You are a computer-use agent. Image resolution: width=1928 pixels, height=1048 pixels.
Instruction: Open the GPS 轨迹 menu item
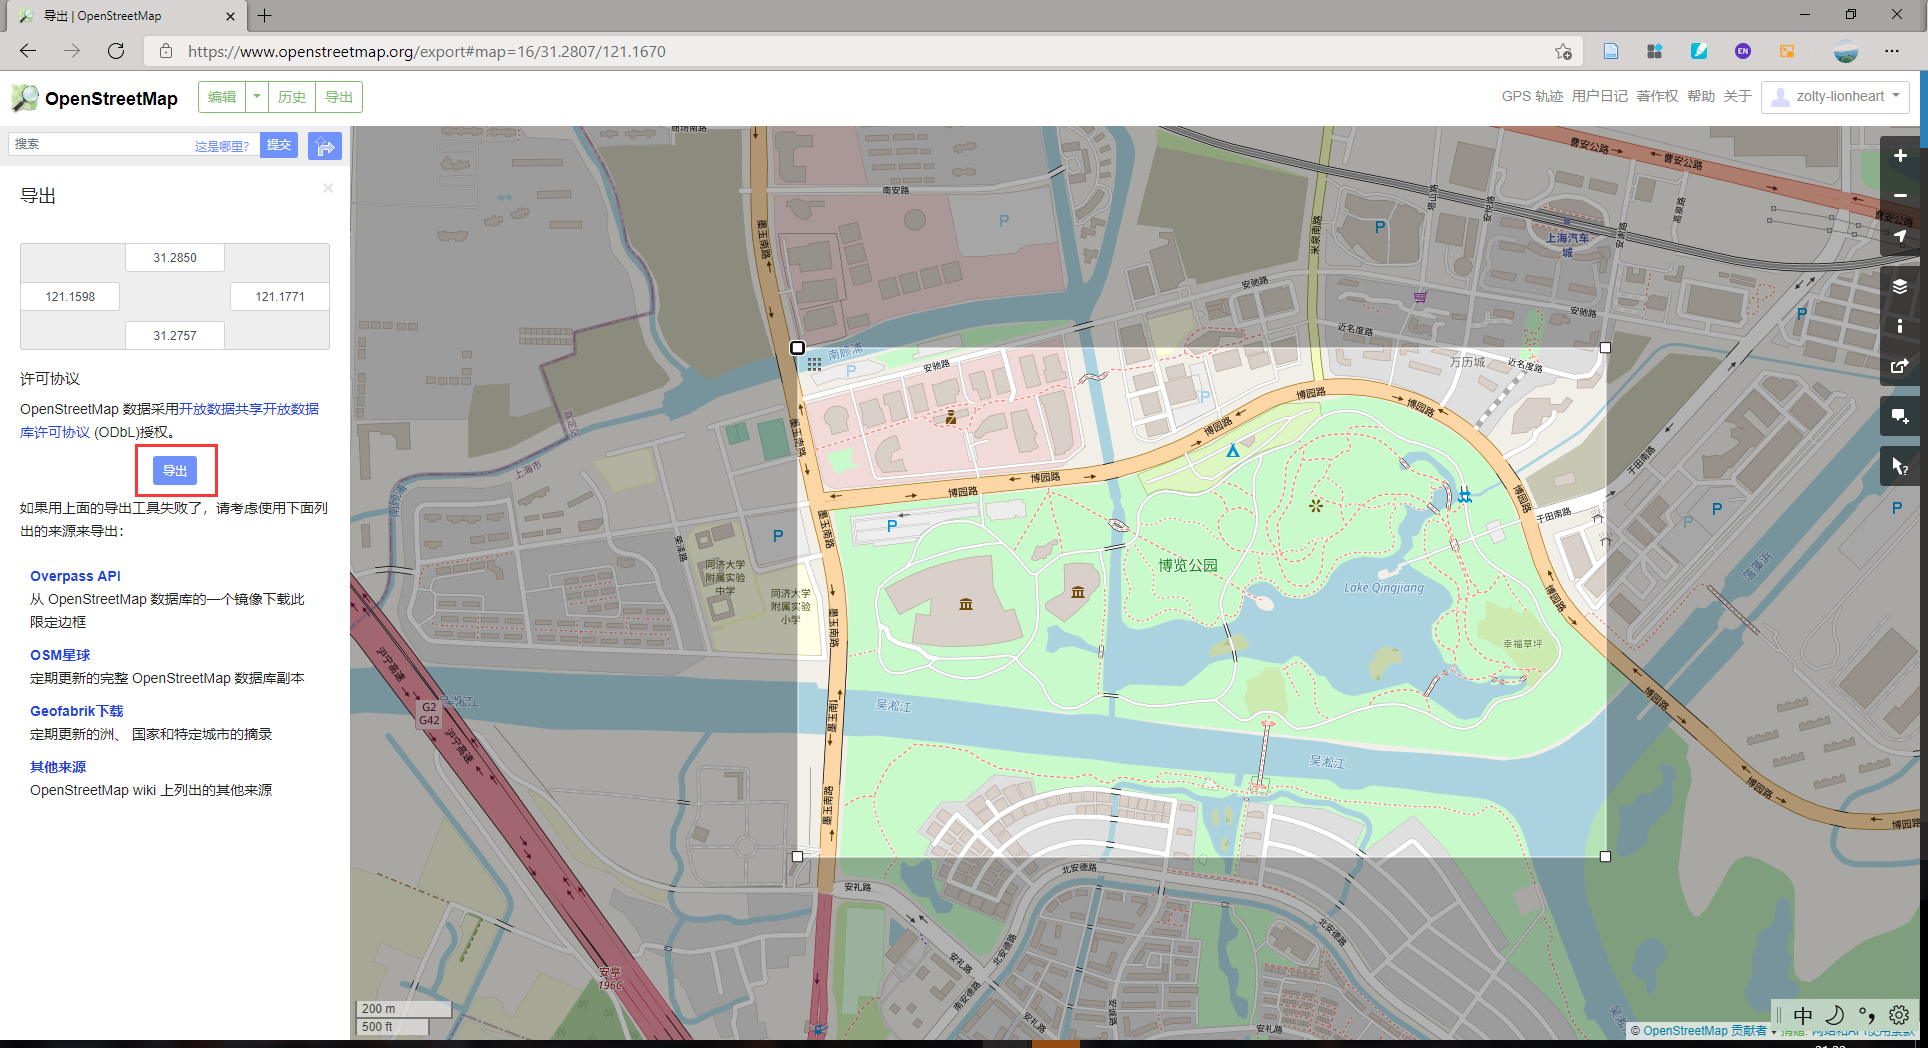1532,97
